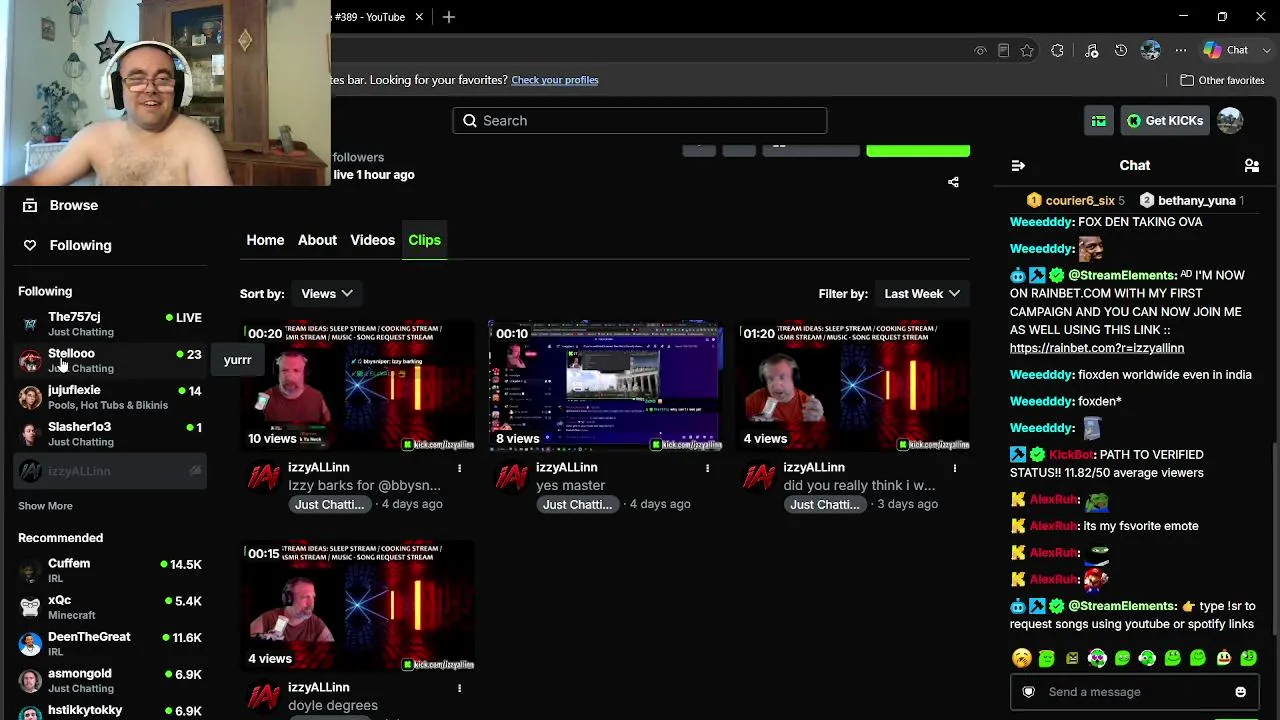Open the browser extensions puzzle icon
Screen dimensions: 1280x720
point(1057,51)
